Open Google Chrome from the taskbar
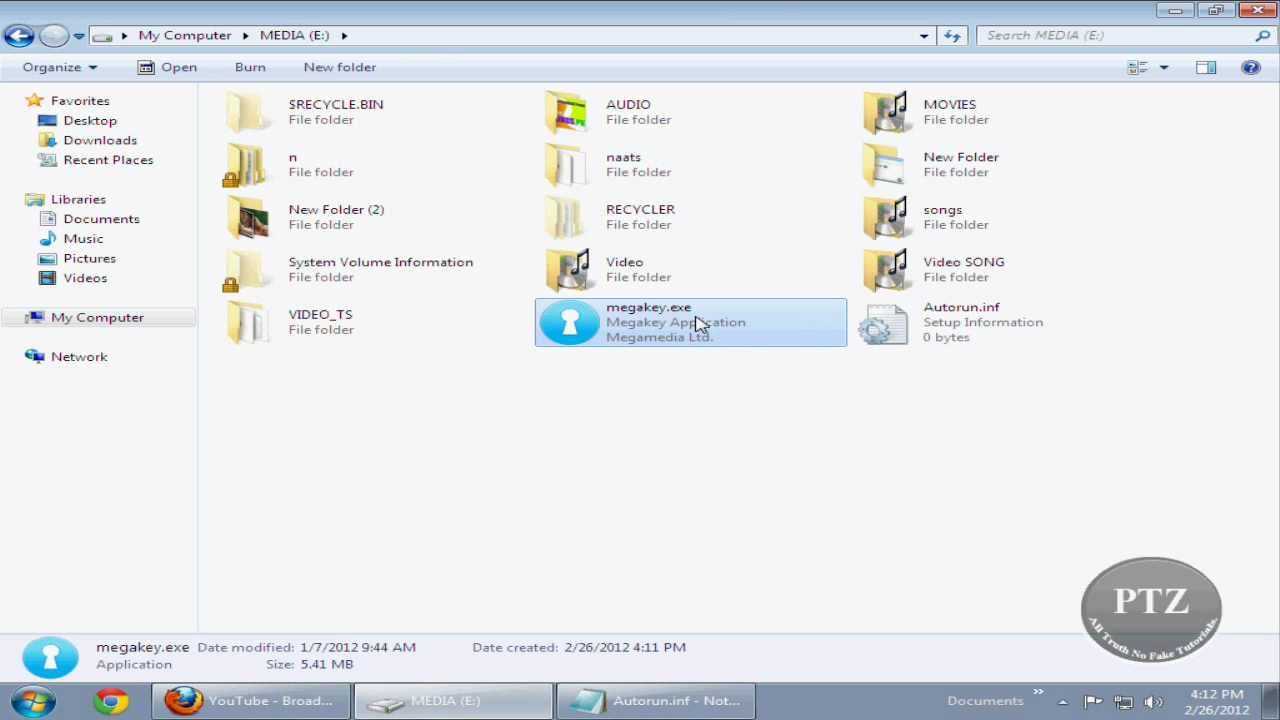This screenshot has height=720, width=1280. click(x=111, y=700)
